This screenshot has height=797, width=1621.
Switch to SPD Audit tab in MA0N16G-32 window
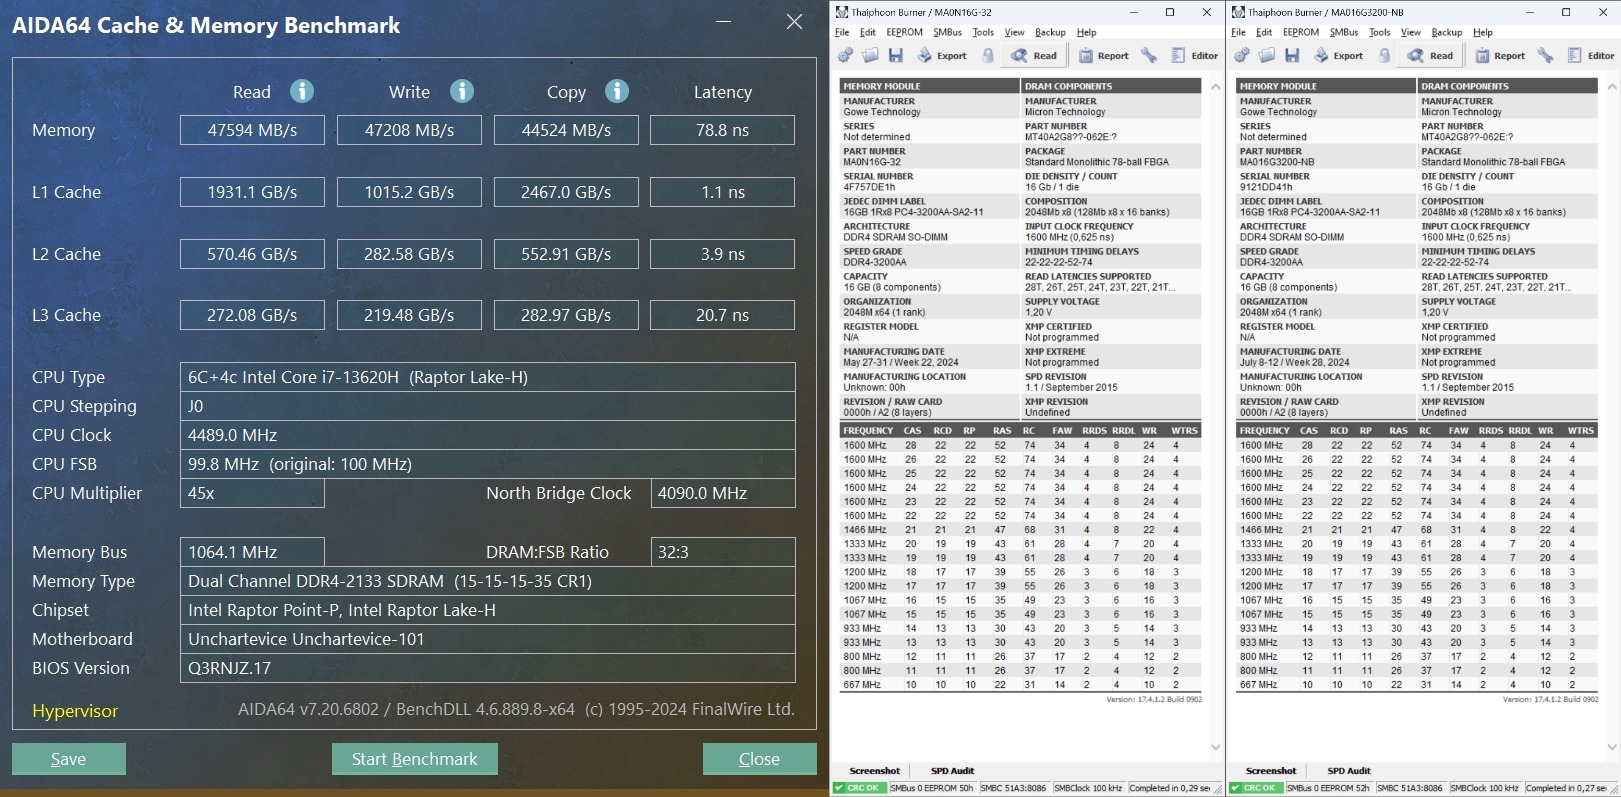click(953, 771)
